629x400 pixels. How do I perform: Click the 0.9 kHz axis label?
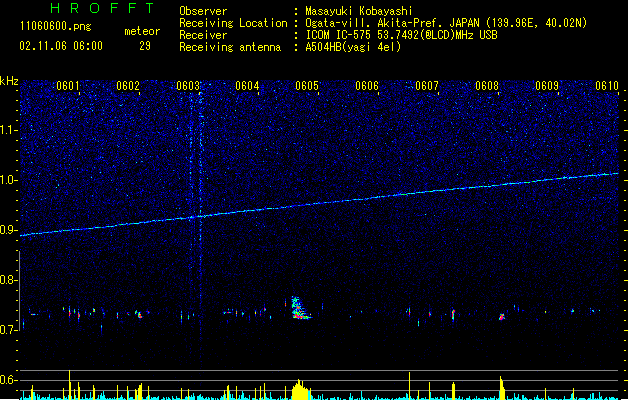coord(9,230)
